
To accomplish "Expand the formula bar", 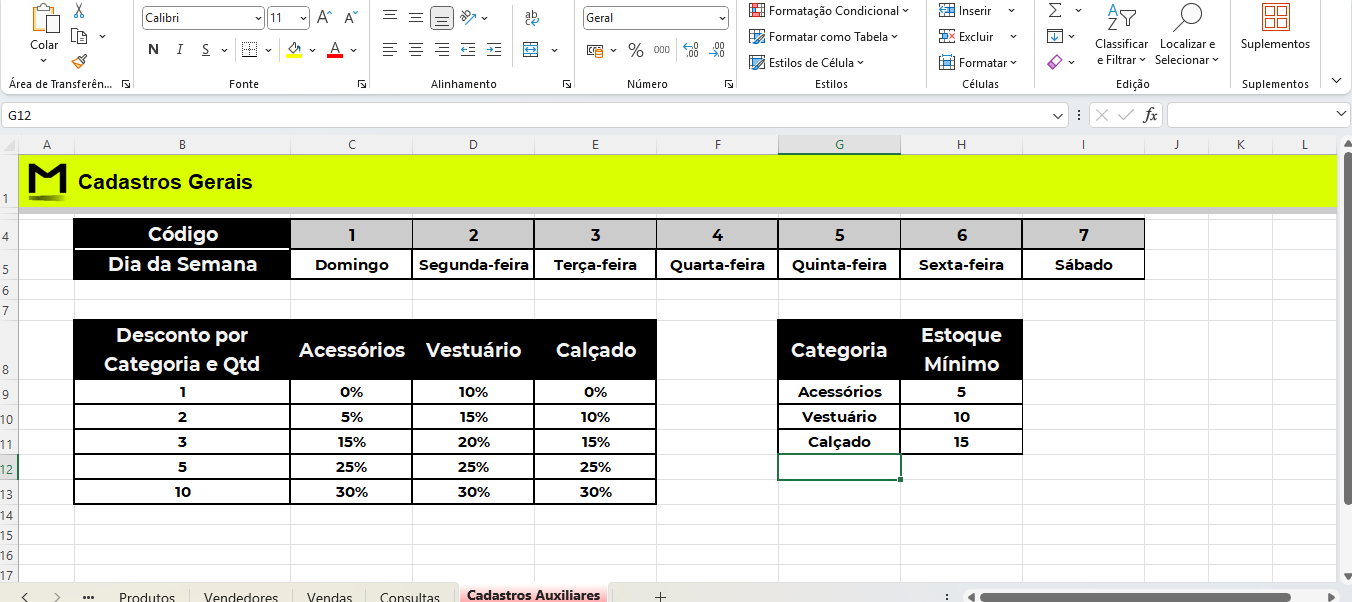I will pos(1342,115).
